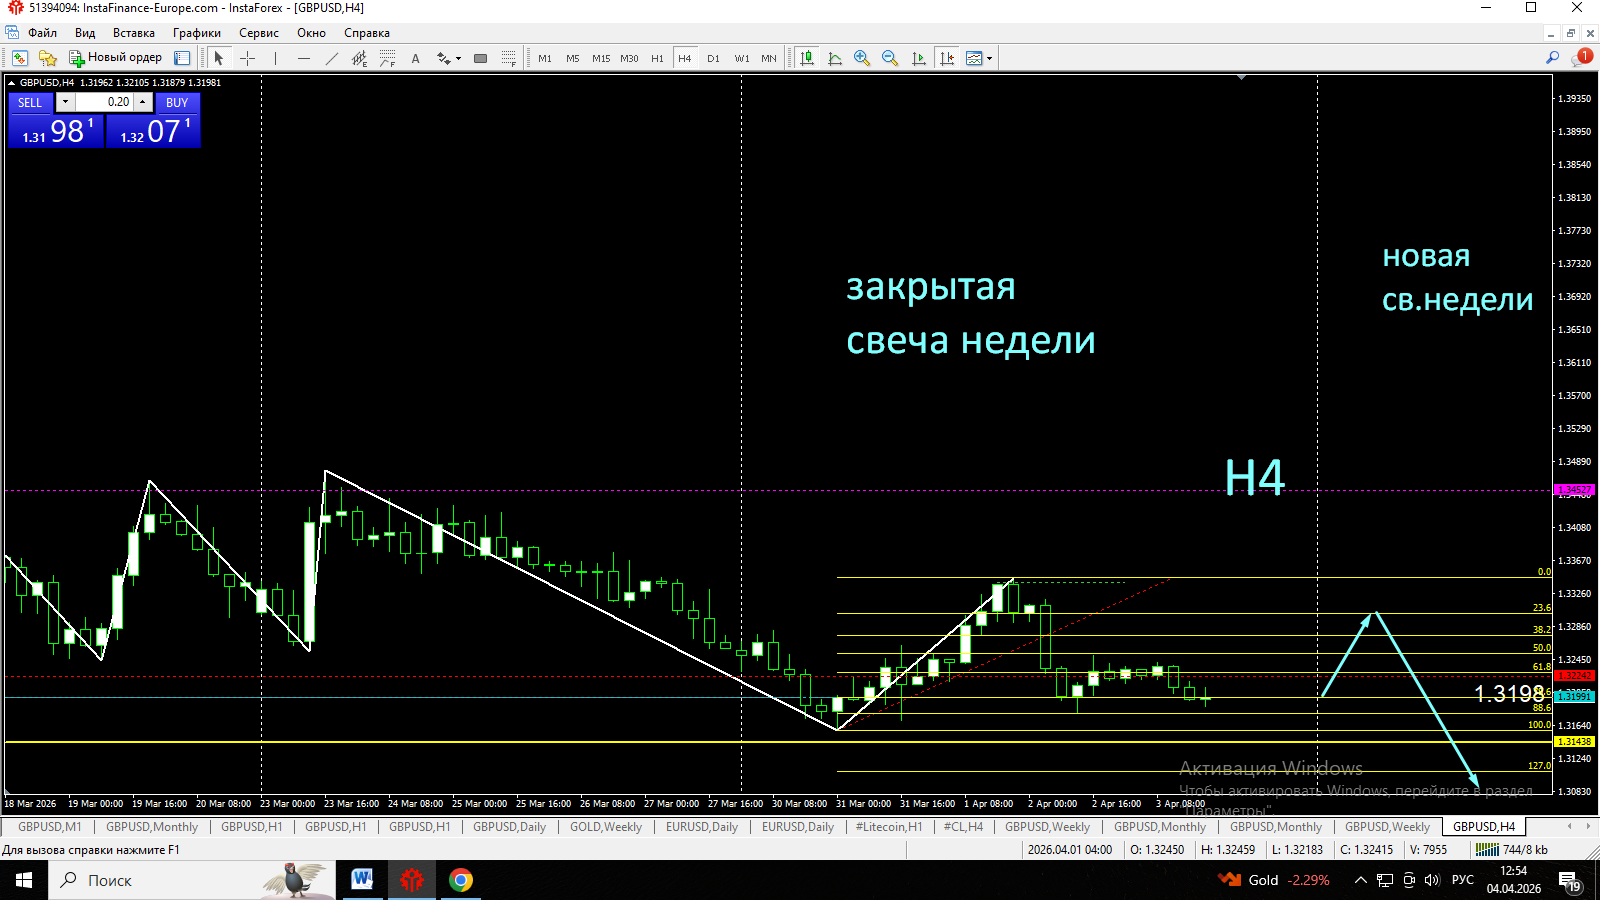The image size is (1600, 900).
Task: Switch to the GOLD,Weekly chart tab
Action: click(x=605, y=827)
